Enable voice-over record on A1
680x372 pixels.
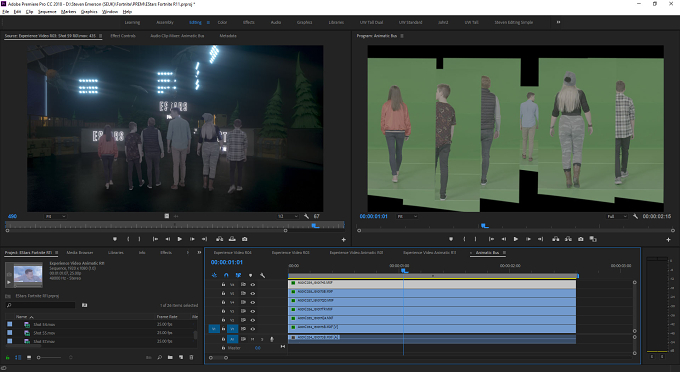point(272,339)
